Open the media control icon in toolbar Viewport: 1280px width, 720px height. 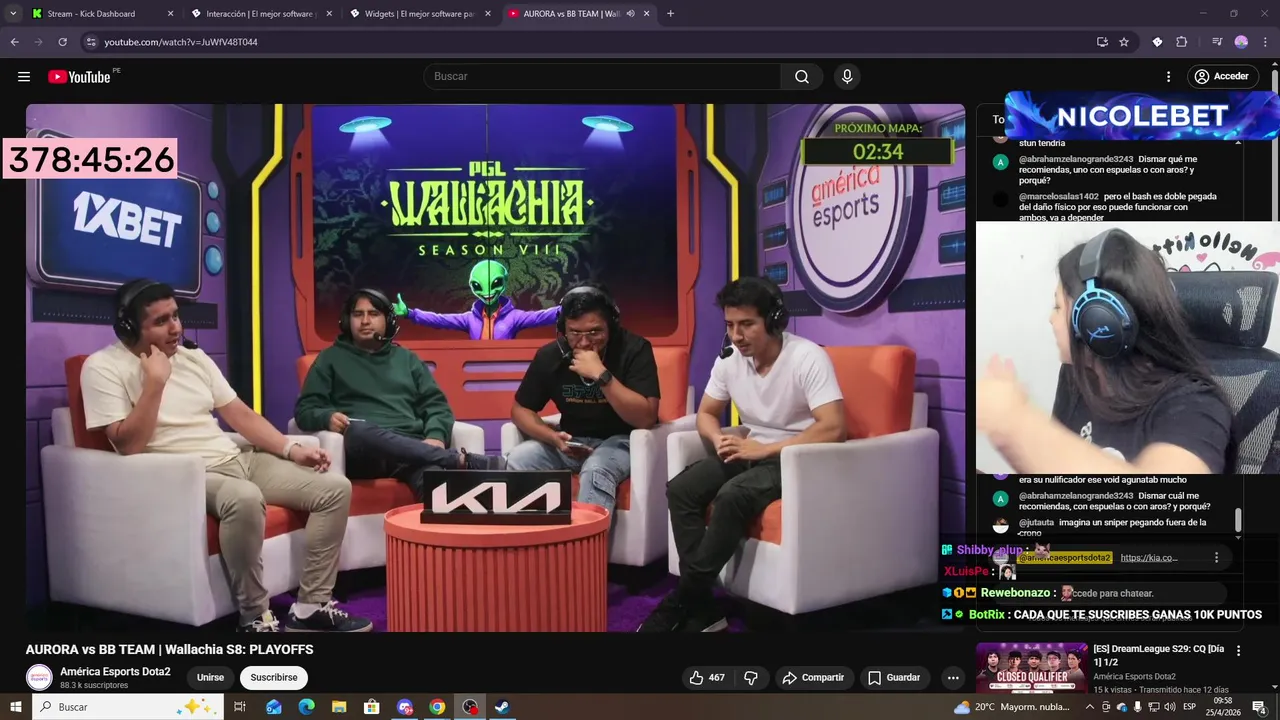(1217, 42)
